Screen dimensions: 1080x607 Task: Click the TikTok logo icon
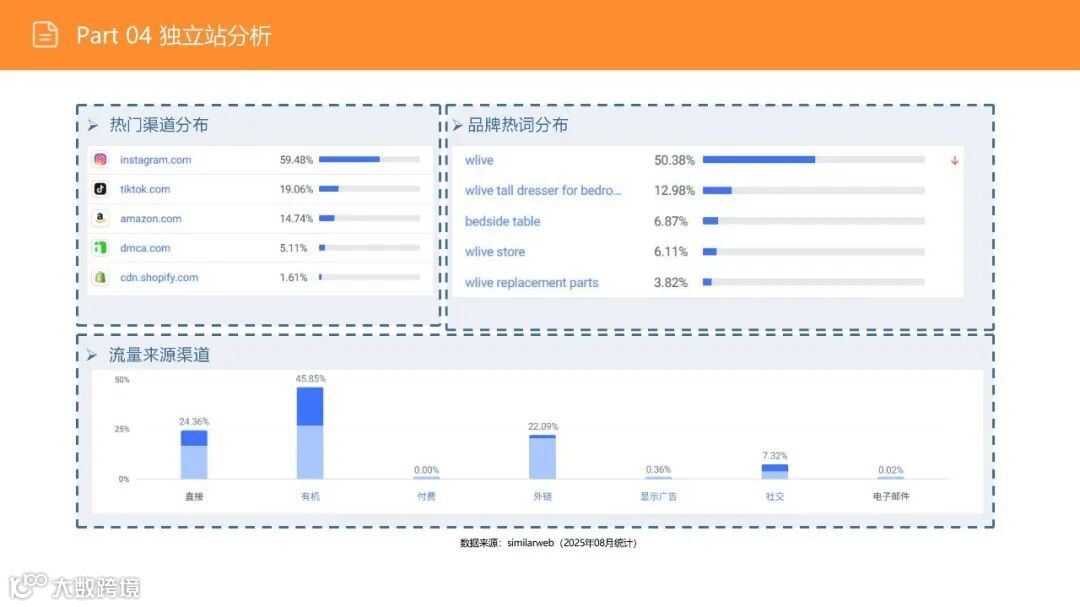tap(101, 189)
